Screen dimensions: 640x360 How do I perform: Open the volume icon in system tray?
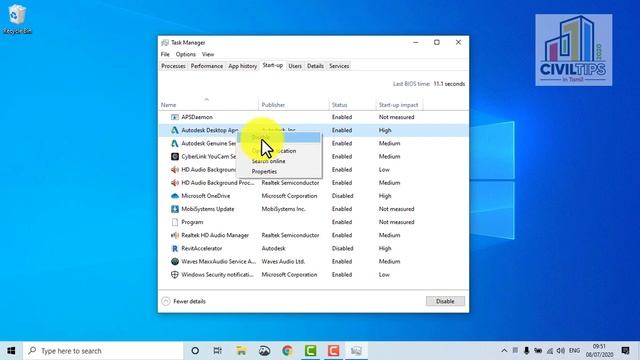[561, 351]
